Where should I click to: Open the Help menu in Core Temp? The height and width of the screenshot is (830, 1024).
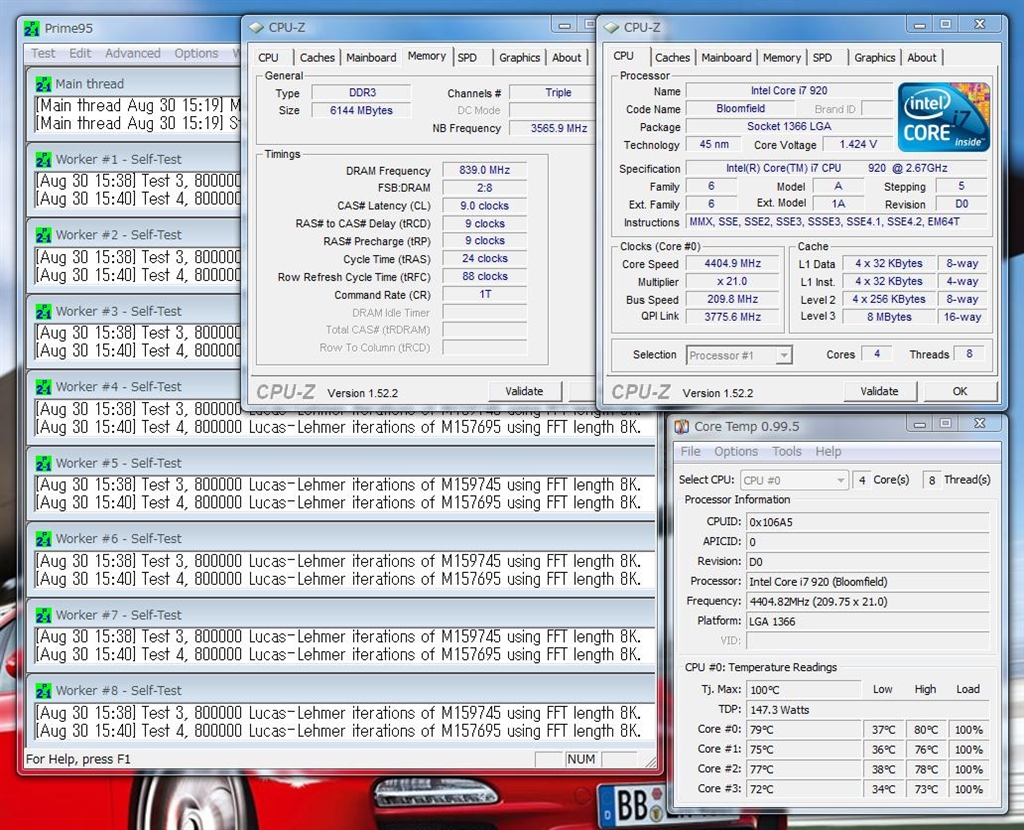coord(828,452)
